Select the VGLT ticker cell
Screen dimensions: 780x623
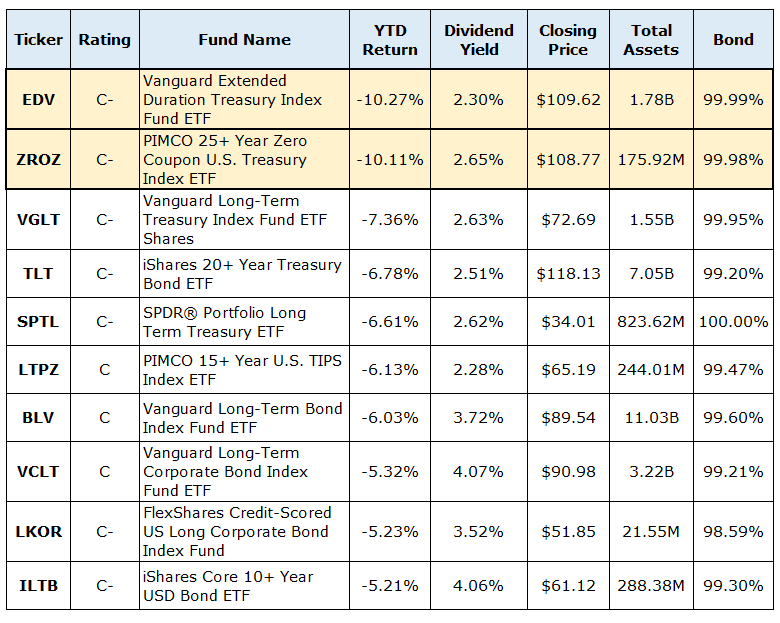pyautogui.click(x=39, y=219)
